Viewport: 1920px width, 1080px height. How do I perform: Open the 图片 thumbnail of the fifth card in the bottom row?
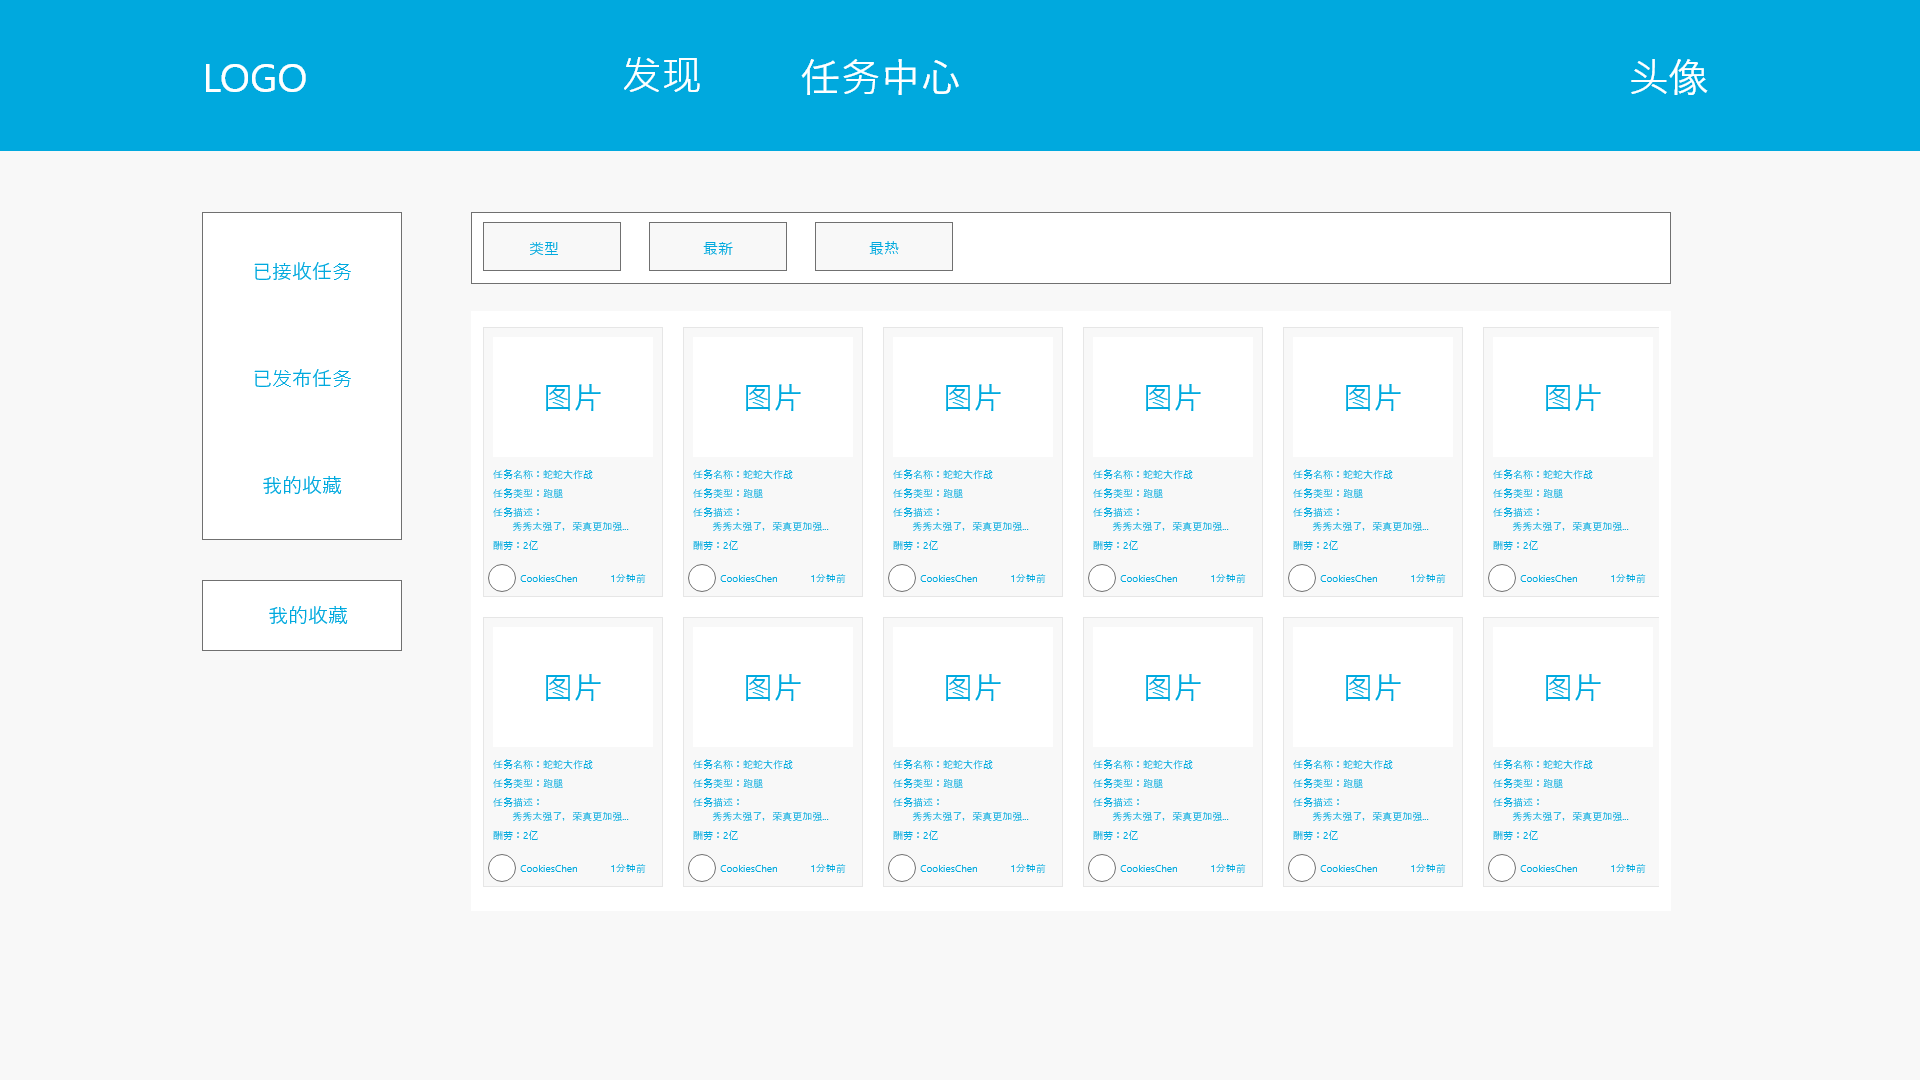pyautogui.click(x=1373, y=687)
